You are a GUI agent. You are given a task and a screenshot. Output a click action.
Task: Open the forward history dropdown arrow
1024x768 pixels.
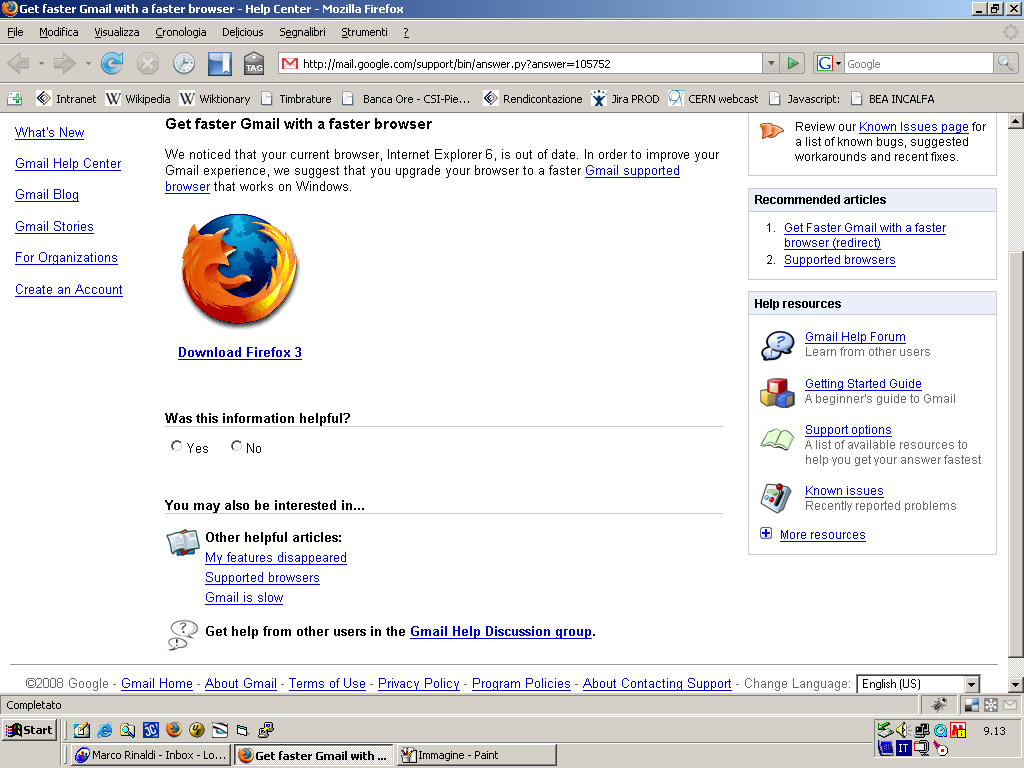88,63
